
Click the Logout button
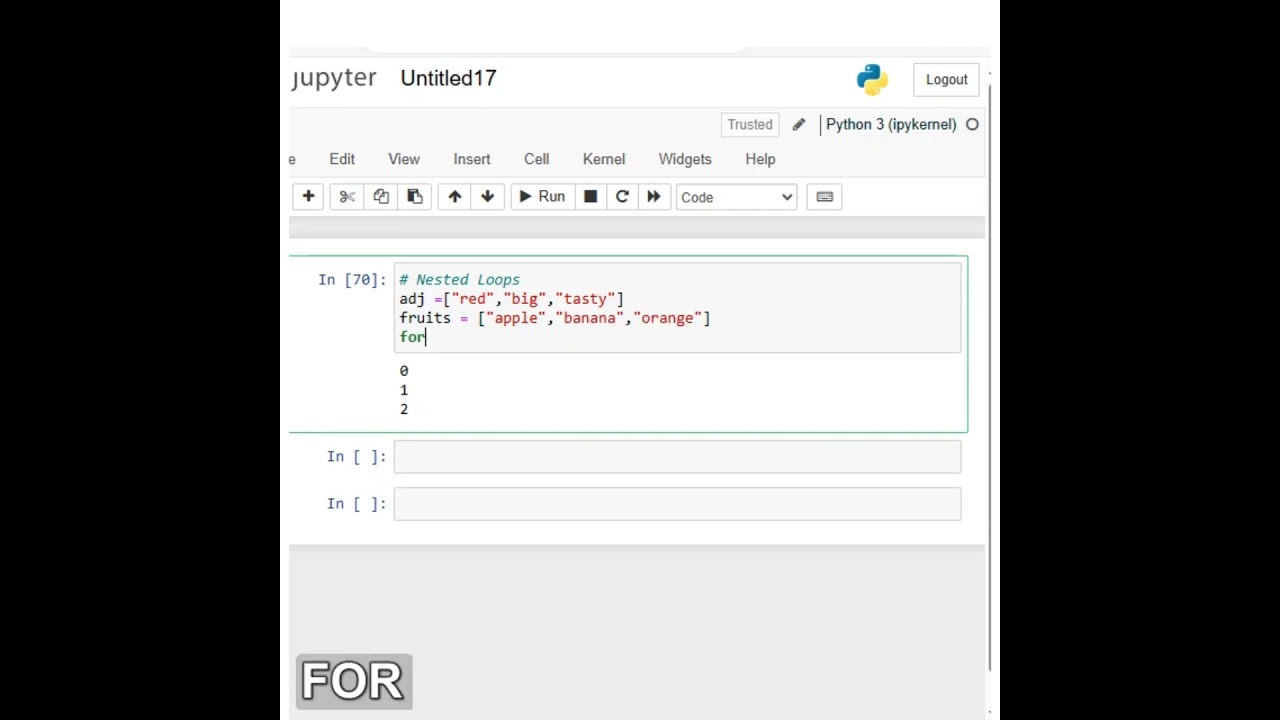[x=946, y=80]
